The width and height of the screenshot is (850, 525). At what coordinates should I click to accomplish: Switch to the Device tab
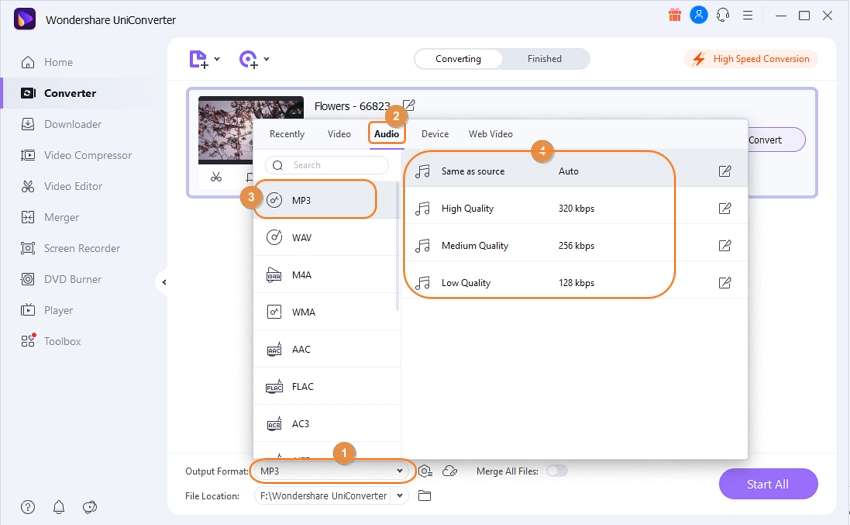tap(435, 134)
